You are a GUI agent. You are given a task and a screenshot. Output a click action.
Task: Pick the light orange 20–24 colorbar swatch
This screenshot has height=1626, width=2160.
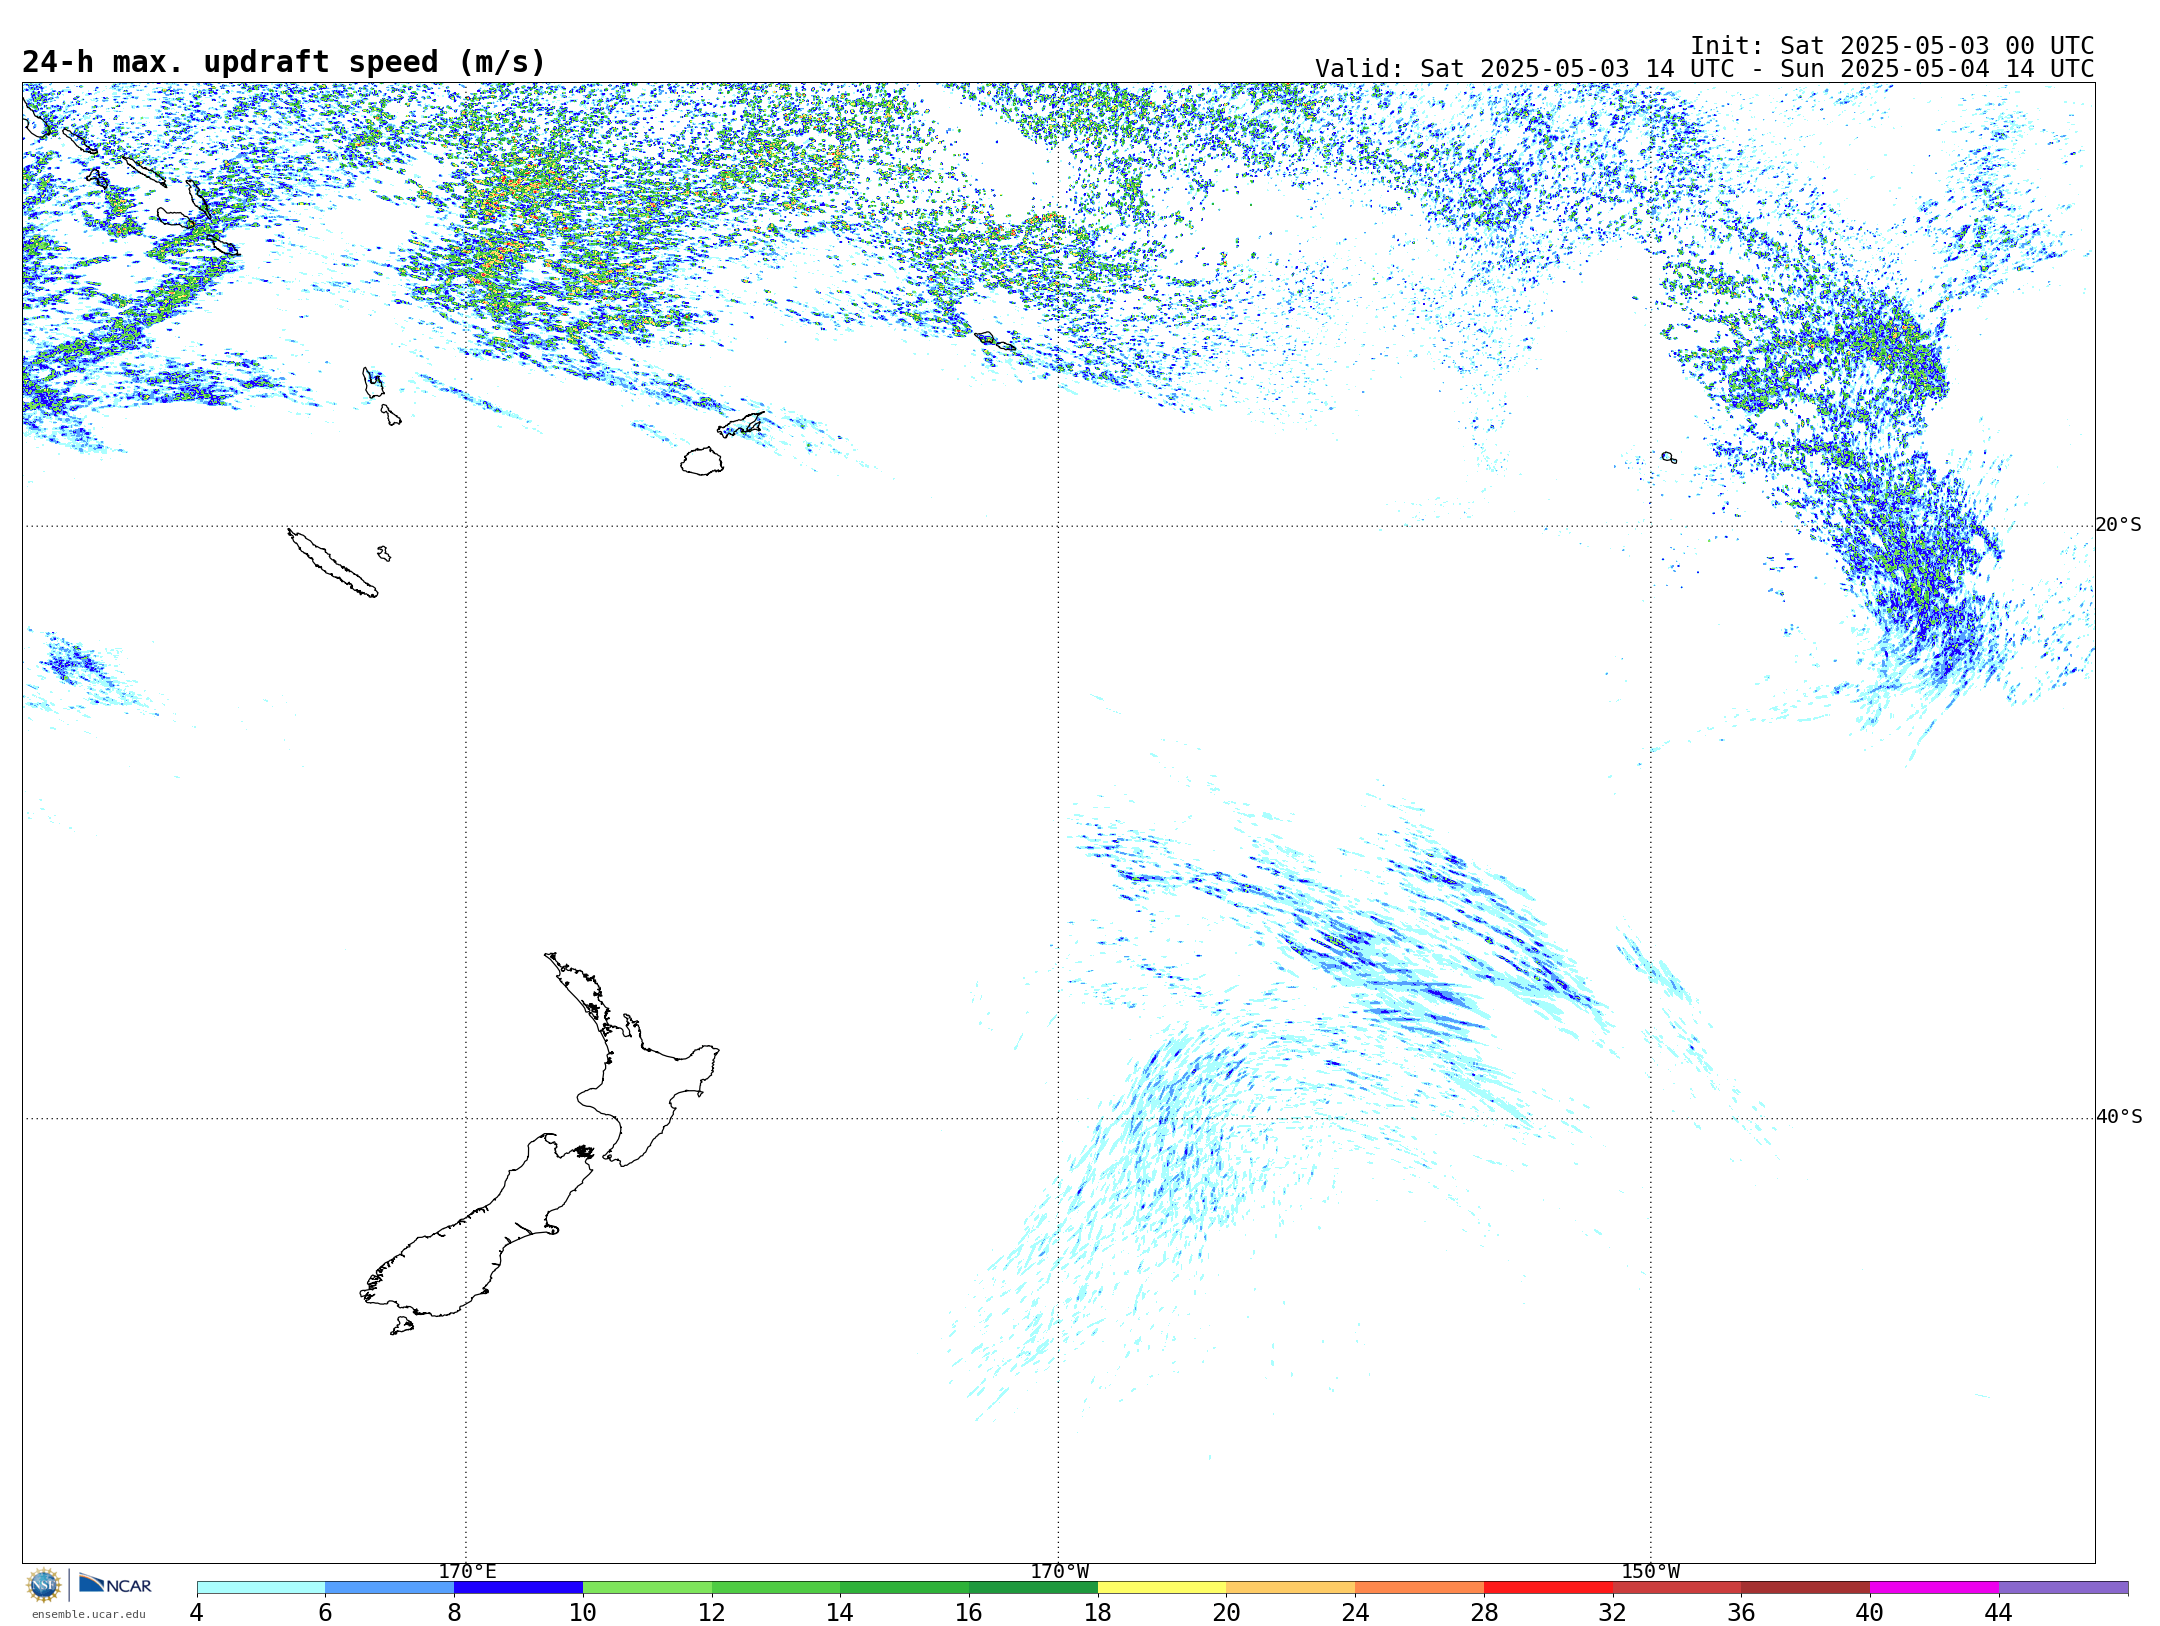1291,1587
